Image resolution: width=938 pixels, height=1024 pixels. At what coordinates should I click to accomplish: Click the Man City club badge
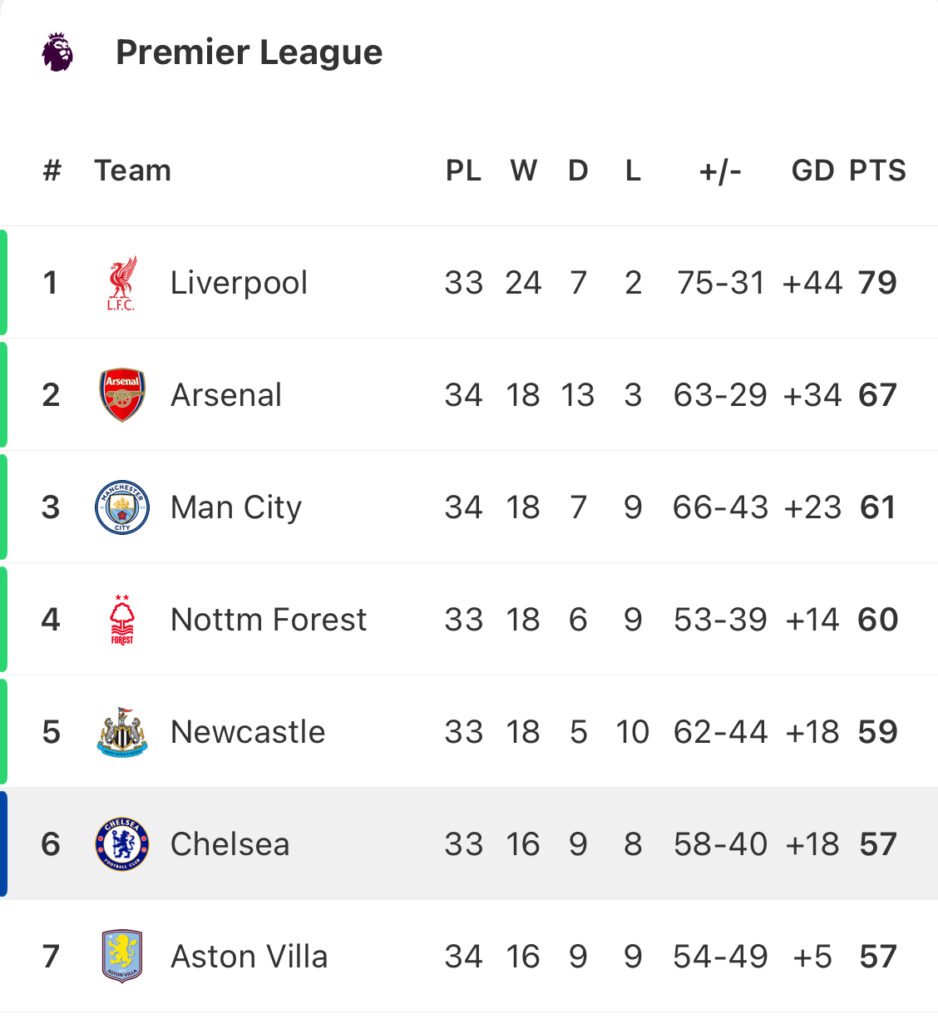coord(122,507)
